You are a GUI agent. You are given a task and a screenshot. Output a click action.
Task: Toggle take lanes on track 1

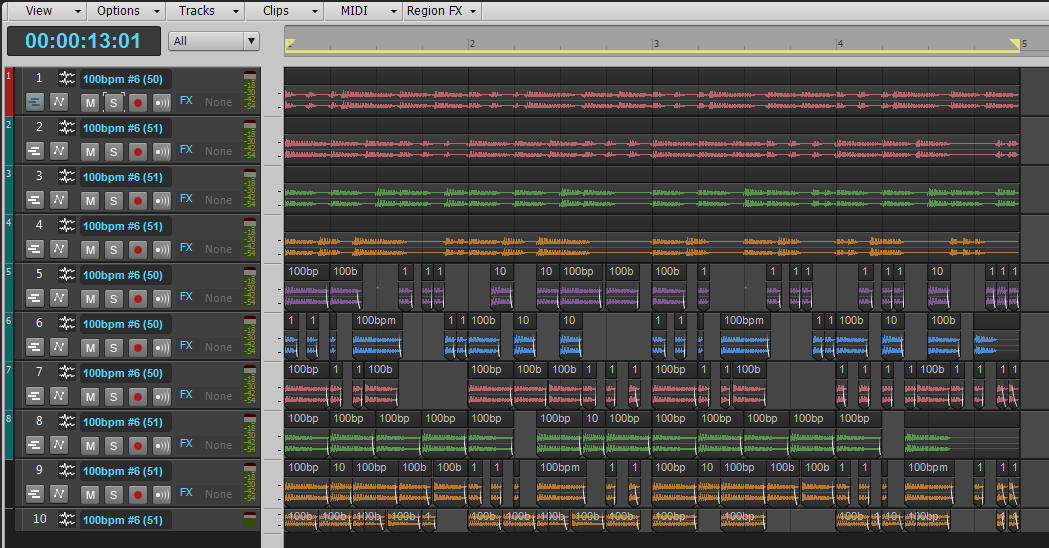pyautogui.click(x=35, y=102)
